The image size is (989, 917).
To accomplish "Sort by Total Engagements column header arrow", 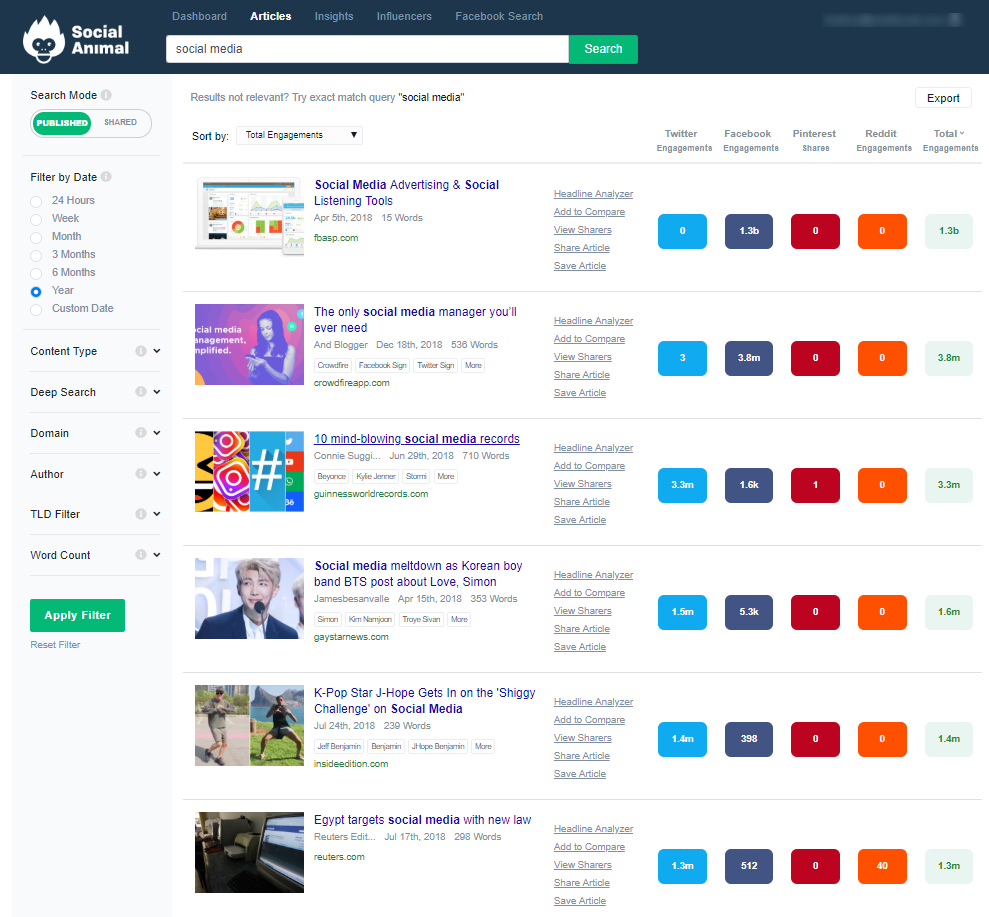I will coord(962,133).
